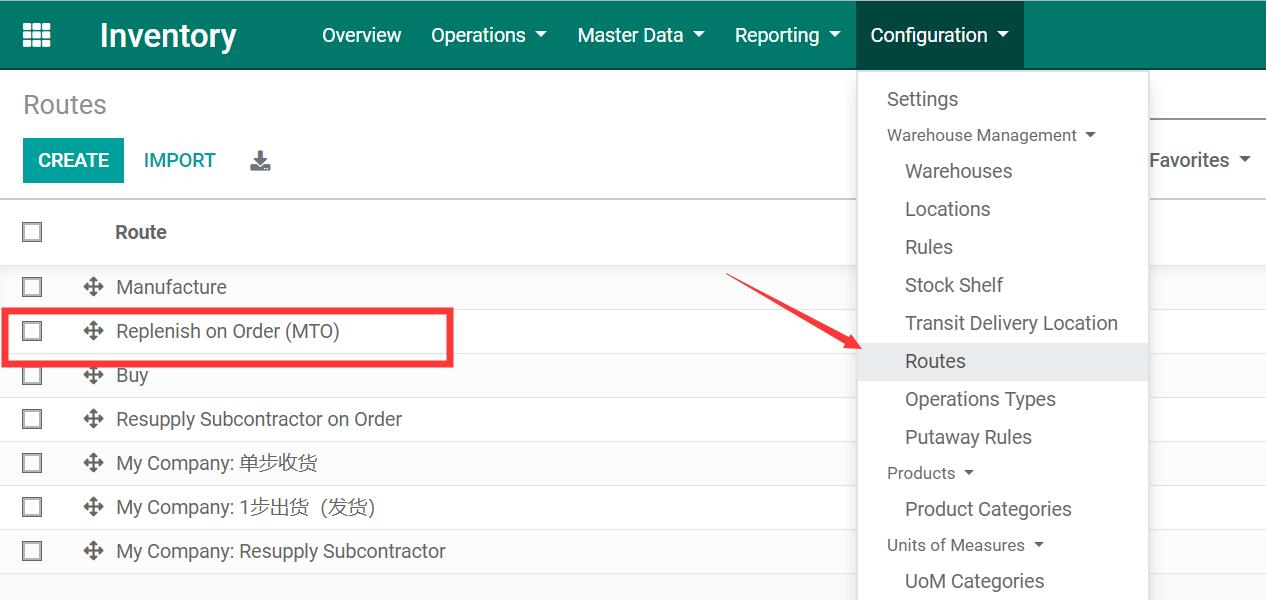Click the CREATE button
The width and height of the screenshot is (1266, 600).
(73, 160)
